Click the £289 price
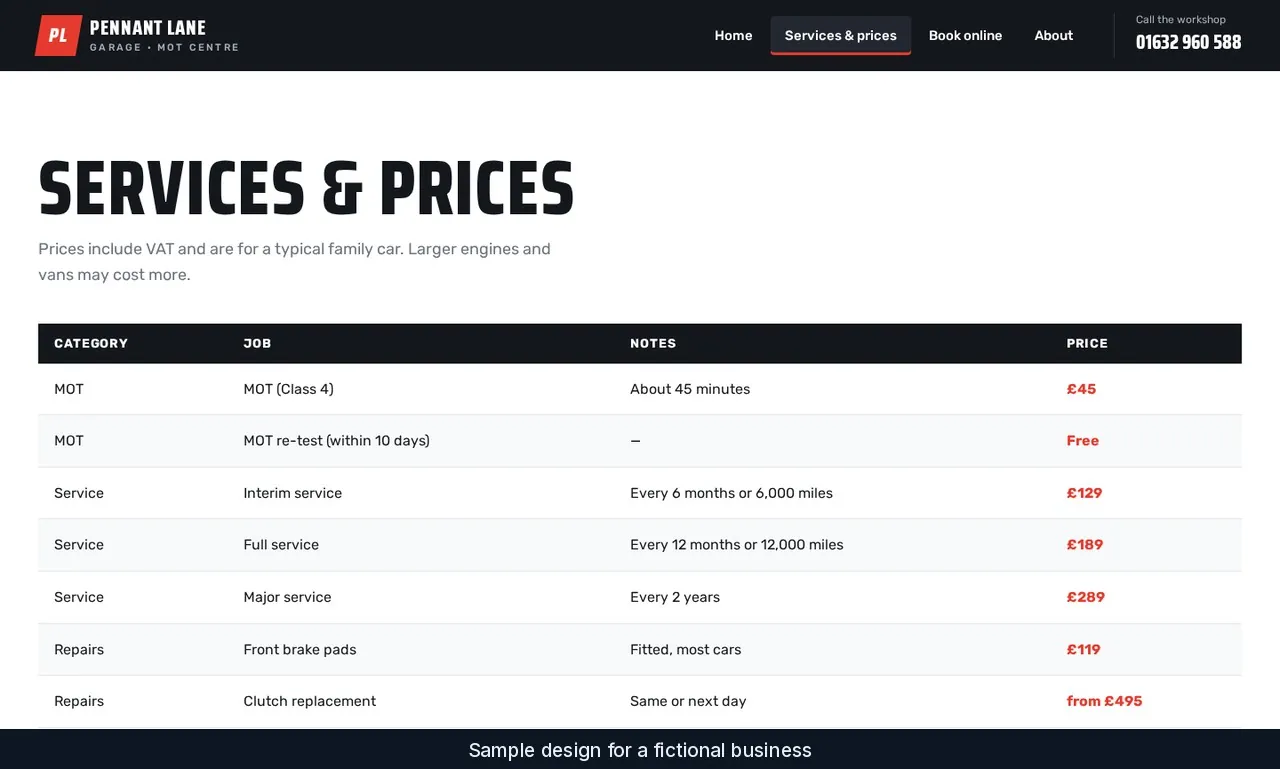This screenshot has height=769, width=1280. pos(1085,597)
